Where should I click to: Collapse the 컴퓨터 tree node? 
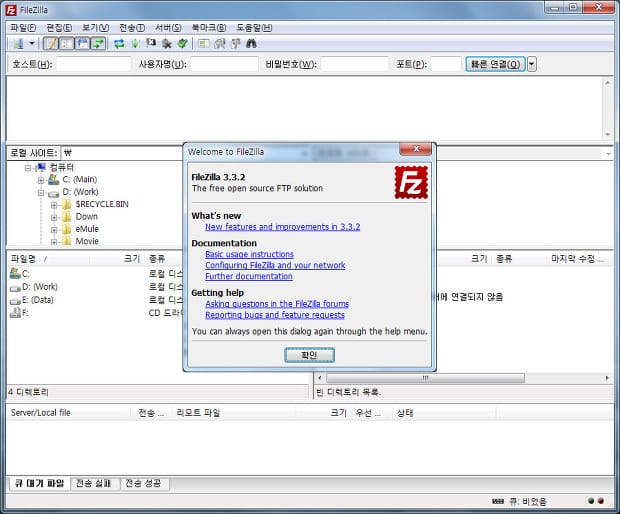tap(28, 168)
